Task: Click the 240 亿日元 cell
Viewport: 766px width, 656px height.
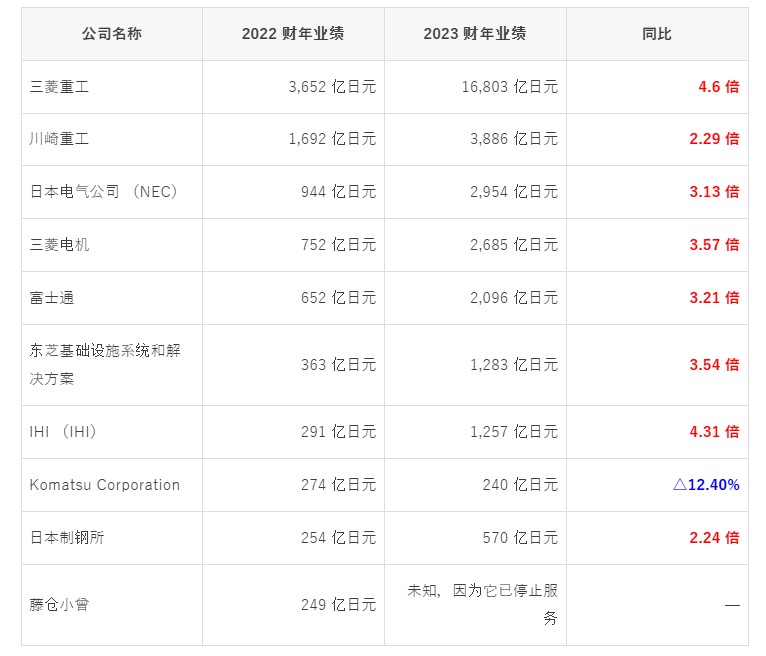Action: tap(475, 485)
